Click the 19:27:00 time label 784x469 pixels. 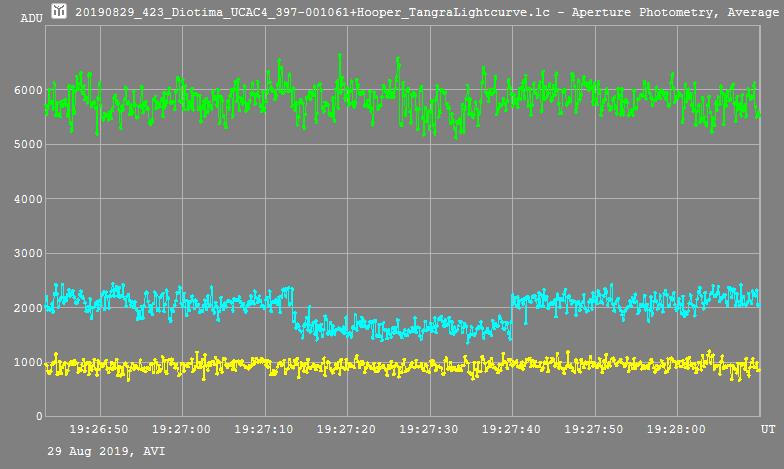181,429
